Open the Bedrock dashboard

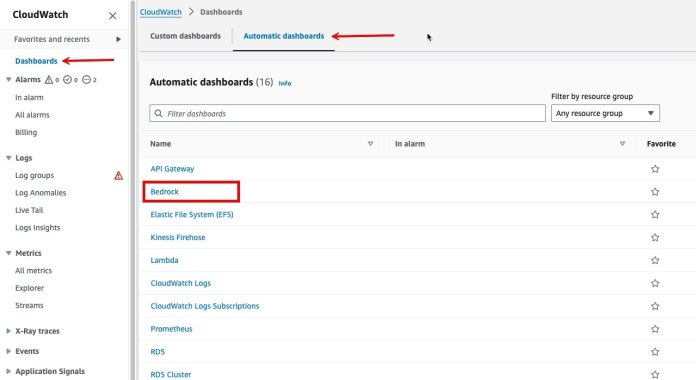(x=165, y=192)
